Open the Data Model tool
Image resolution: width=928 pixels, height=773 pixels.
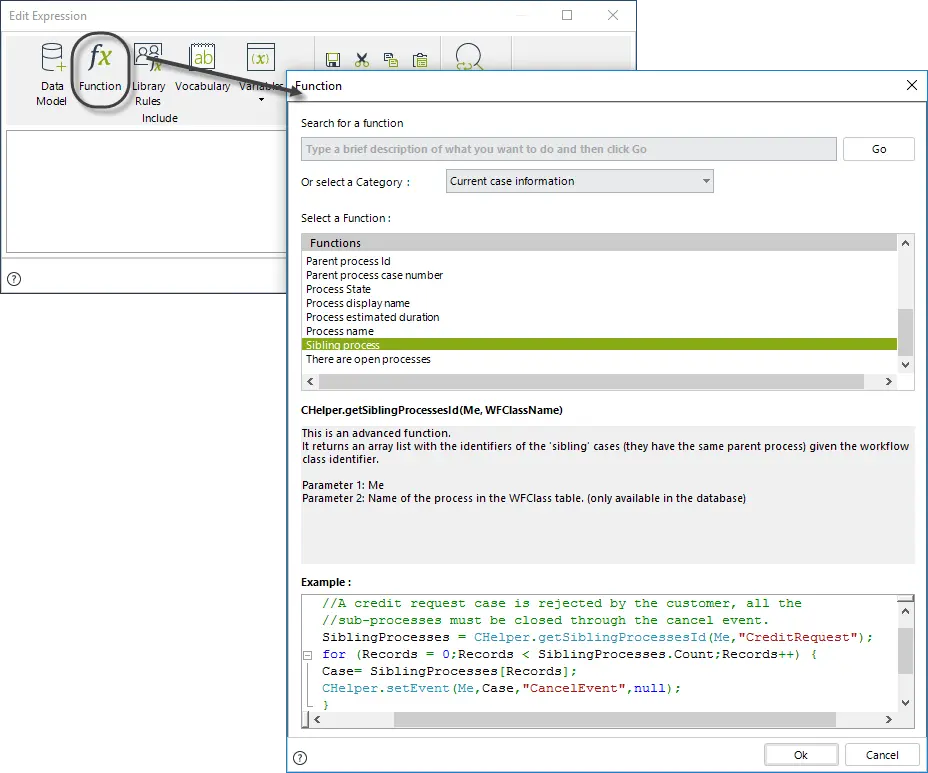tap(51, 75)
